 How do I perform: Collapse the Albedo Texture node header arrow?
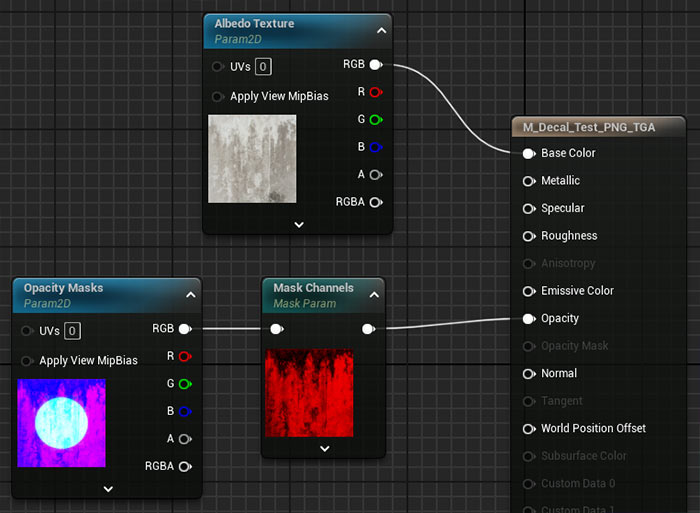(379, 31)
